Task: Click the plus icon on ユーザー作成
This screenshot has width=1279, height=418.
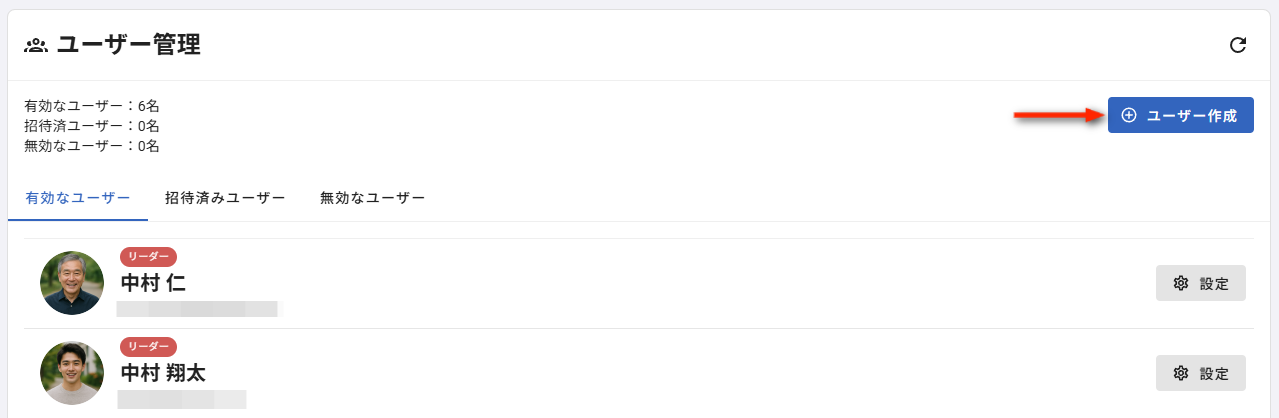Action: (1129, 115)
